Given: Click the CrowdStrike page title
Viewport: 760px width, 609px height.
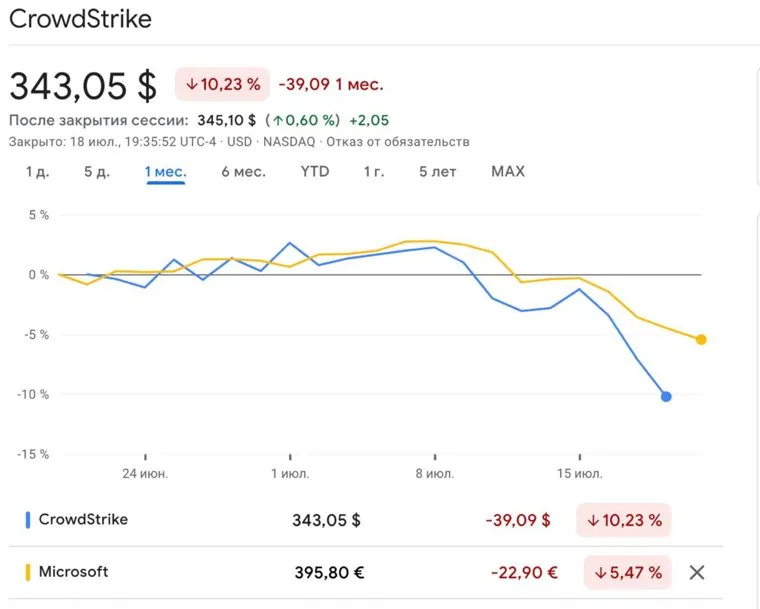Looking at the screenshot, I should coord(81,18).
